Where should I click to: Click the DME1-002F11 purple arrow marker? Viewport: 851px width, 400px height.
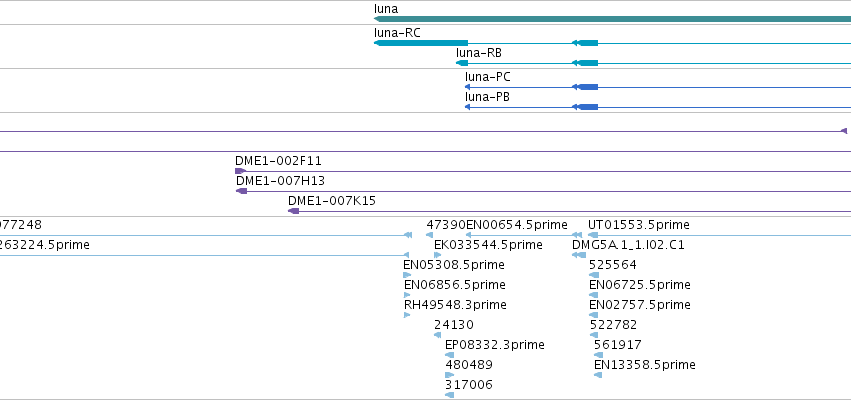tap(240, 171)
